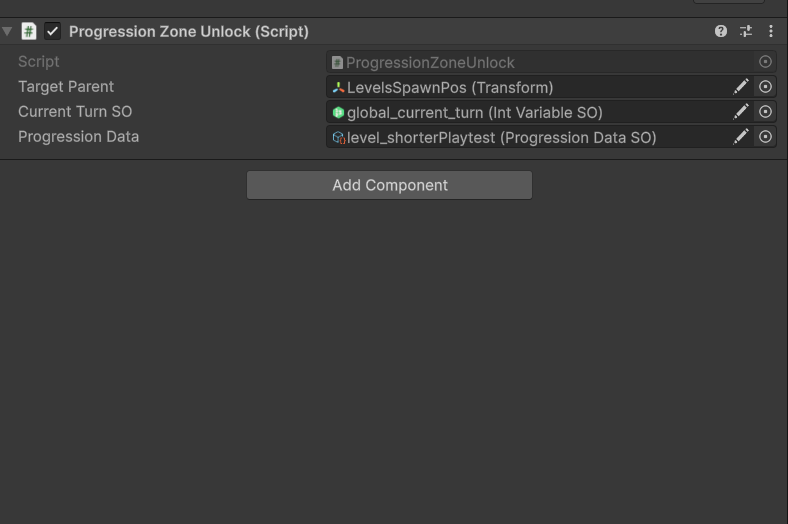
Task: Click the Add Component button
Action: [x=389, y=185]
